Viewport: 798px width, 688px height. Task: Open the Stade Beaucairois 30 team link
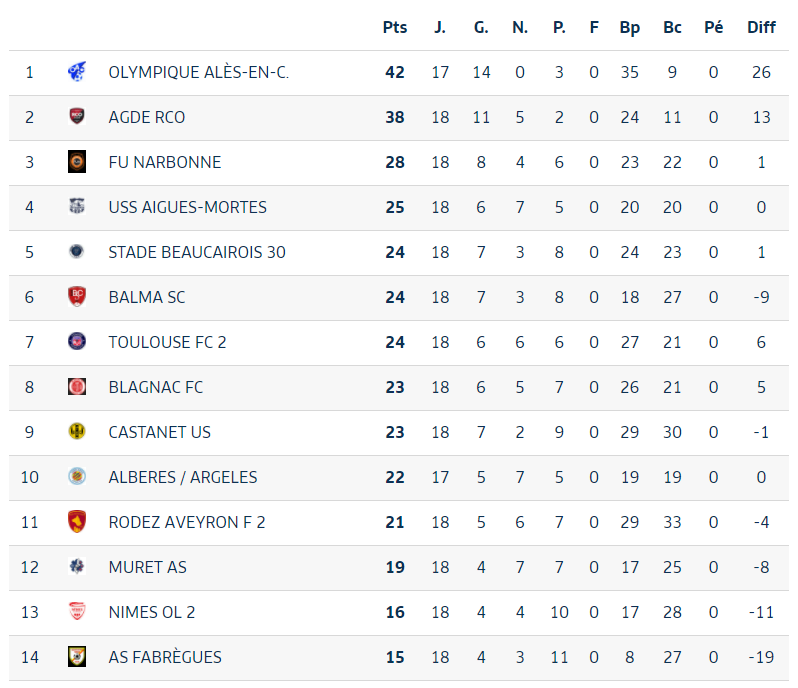pyautogui.click(x=197, y=252)
